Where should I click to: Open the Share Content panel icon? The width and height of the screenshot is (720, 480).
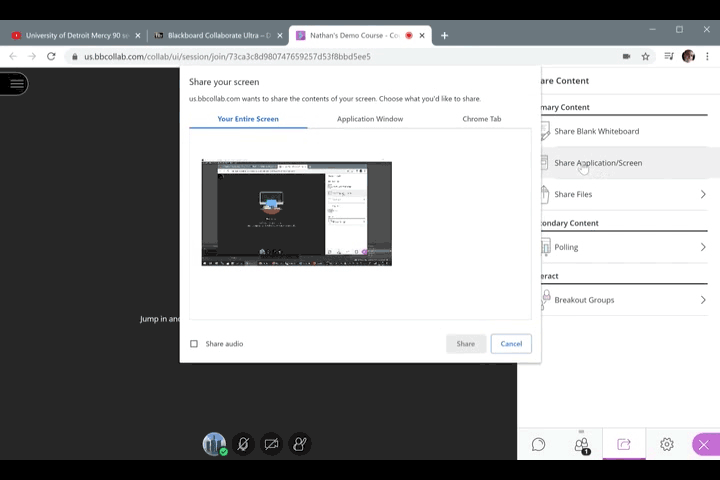pos(624,444)
